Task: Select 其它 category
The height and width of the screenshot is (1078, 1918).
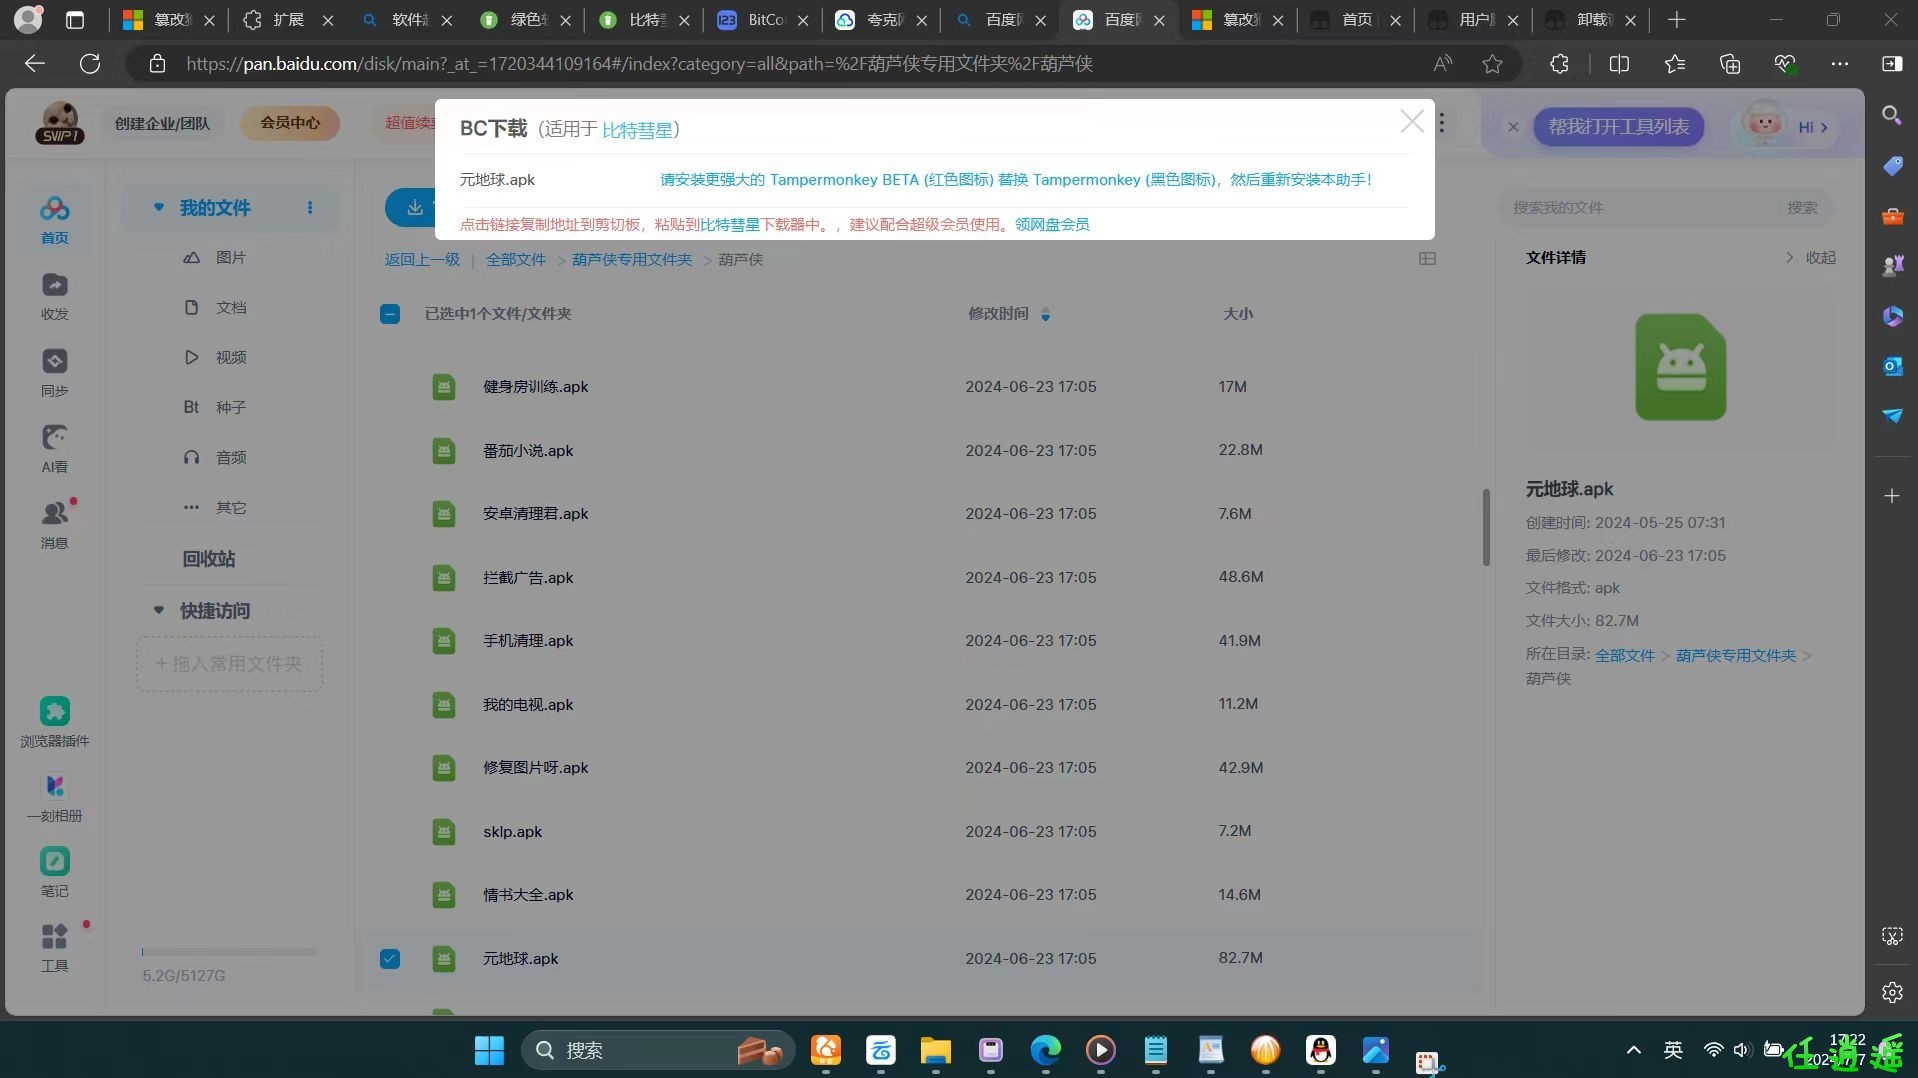Action: 231,508
